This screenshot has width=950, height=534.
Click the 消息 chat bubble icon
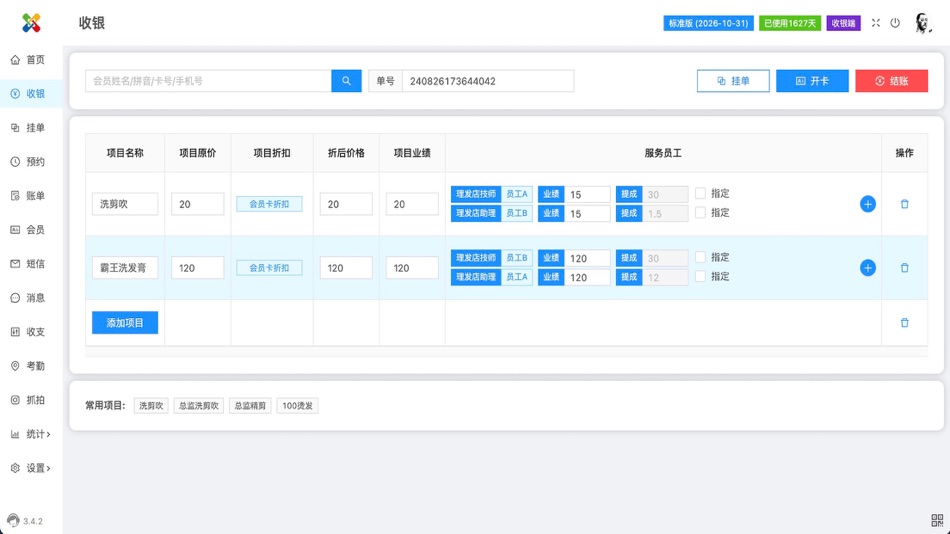[x=15, y=298]
